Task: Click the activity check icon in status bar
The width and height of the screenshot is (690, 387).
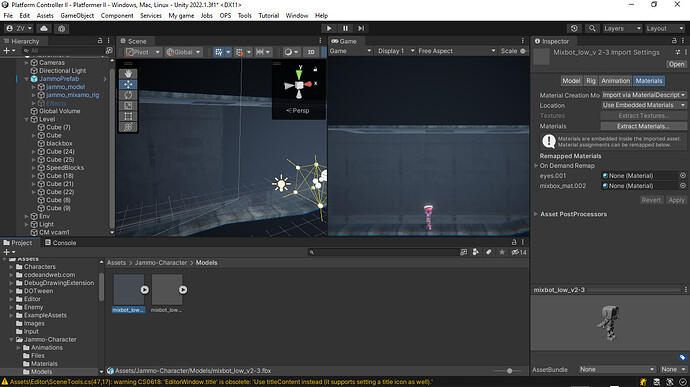Action: point(683,382)
